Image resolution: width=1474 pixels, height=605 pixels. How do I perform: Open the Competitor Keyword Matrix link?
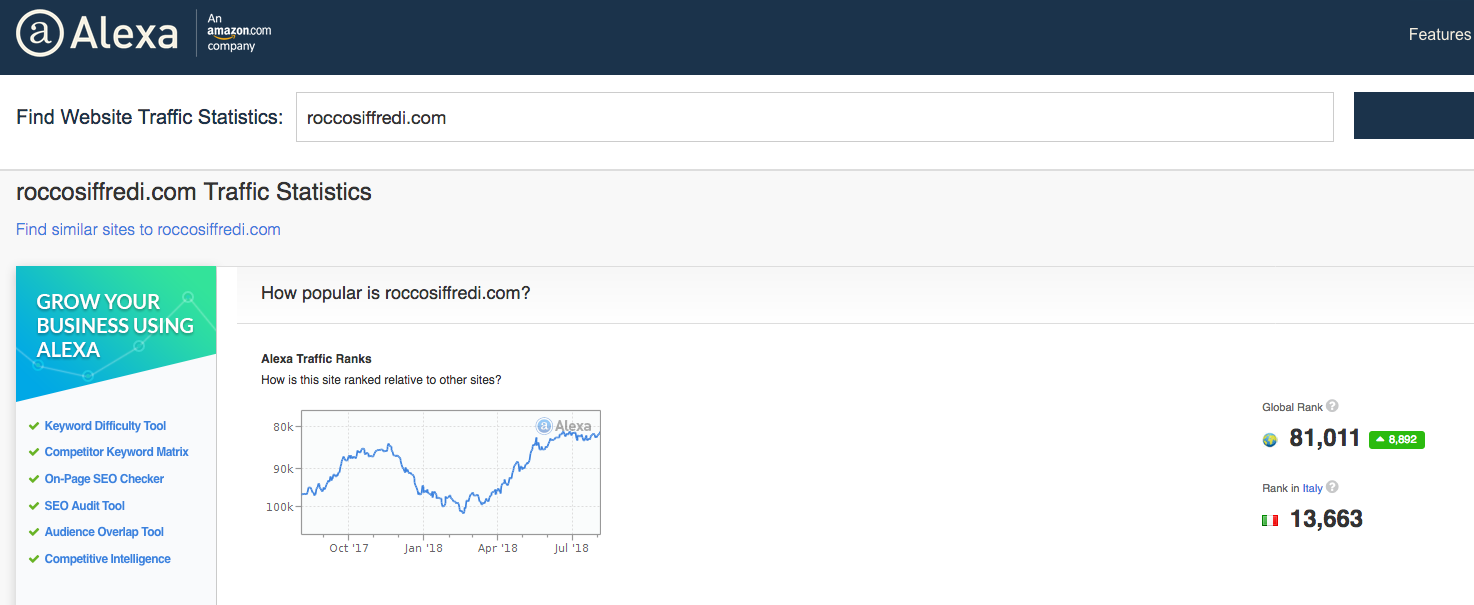[x=116, y=452]
